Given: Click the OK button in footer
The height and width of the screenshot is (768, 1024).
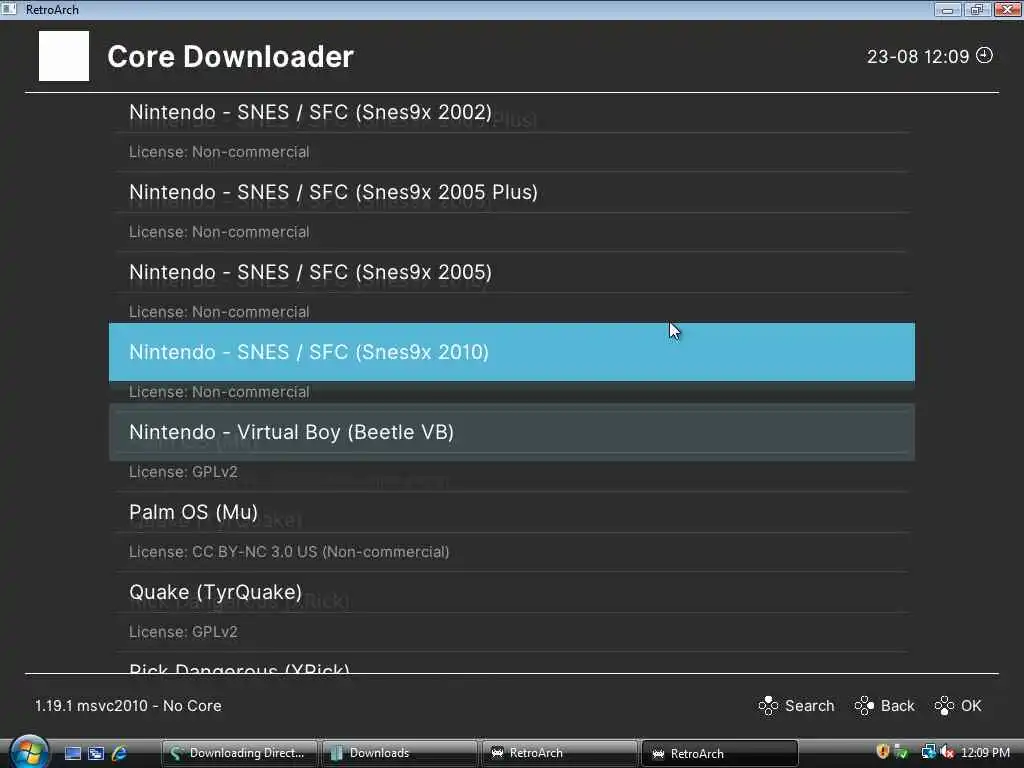Looking at the screenshot, I should [957, 706].
